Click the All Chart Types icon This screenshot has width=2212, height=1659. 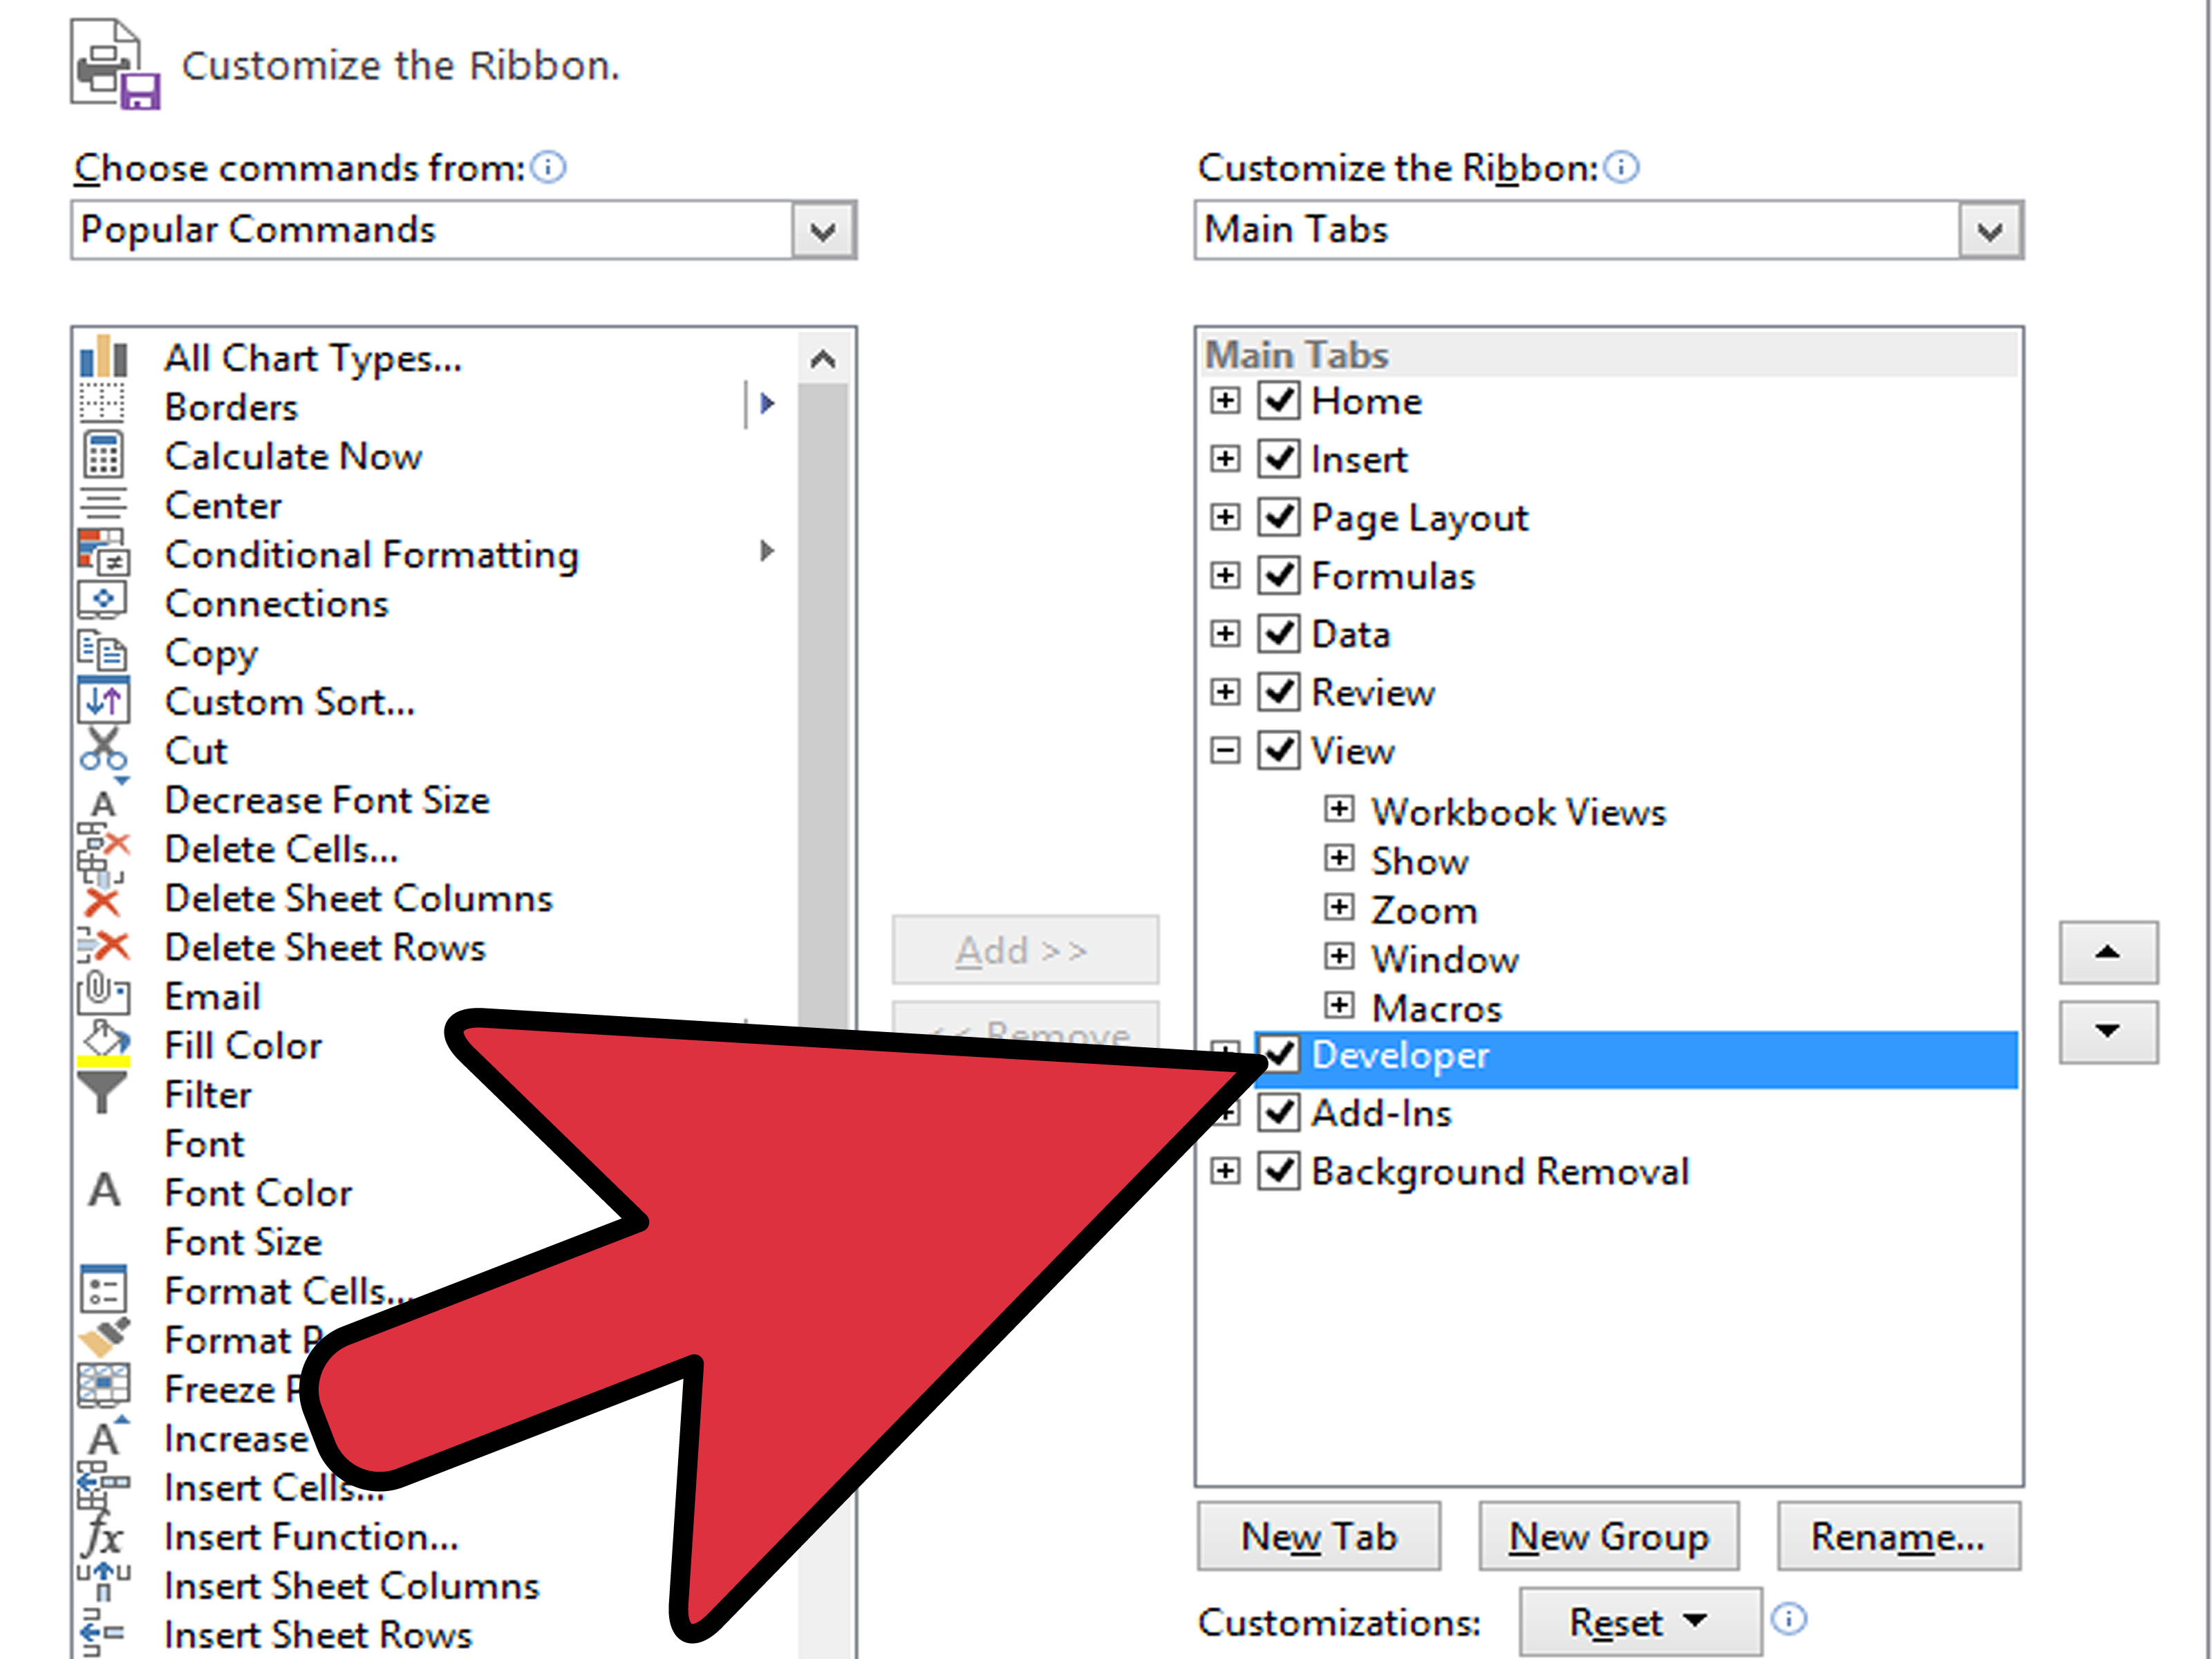(103, 357)
